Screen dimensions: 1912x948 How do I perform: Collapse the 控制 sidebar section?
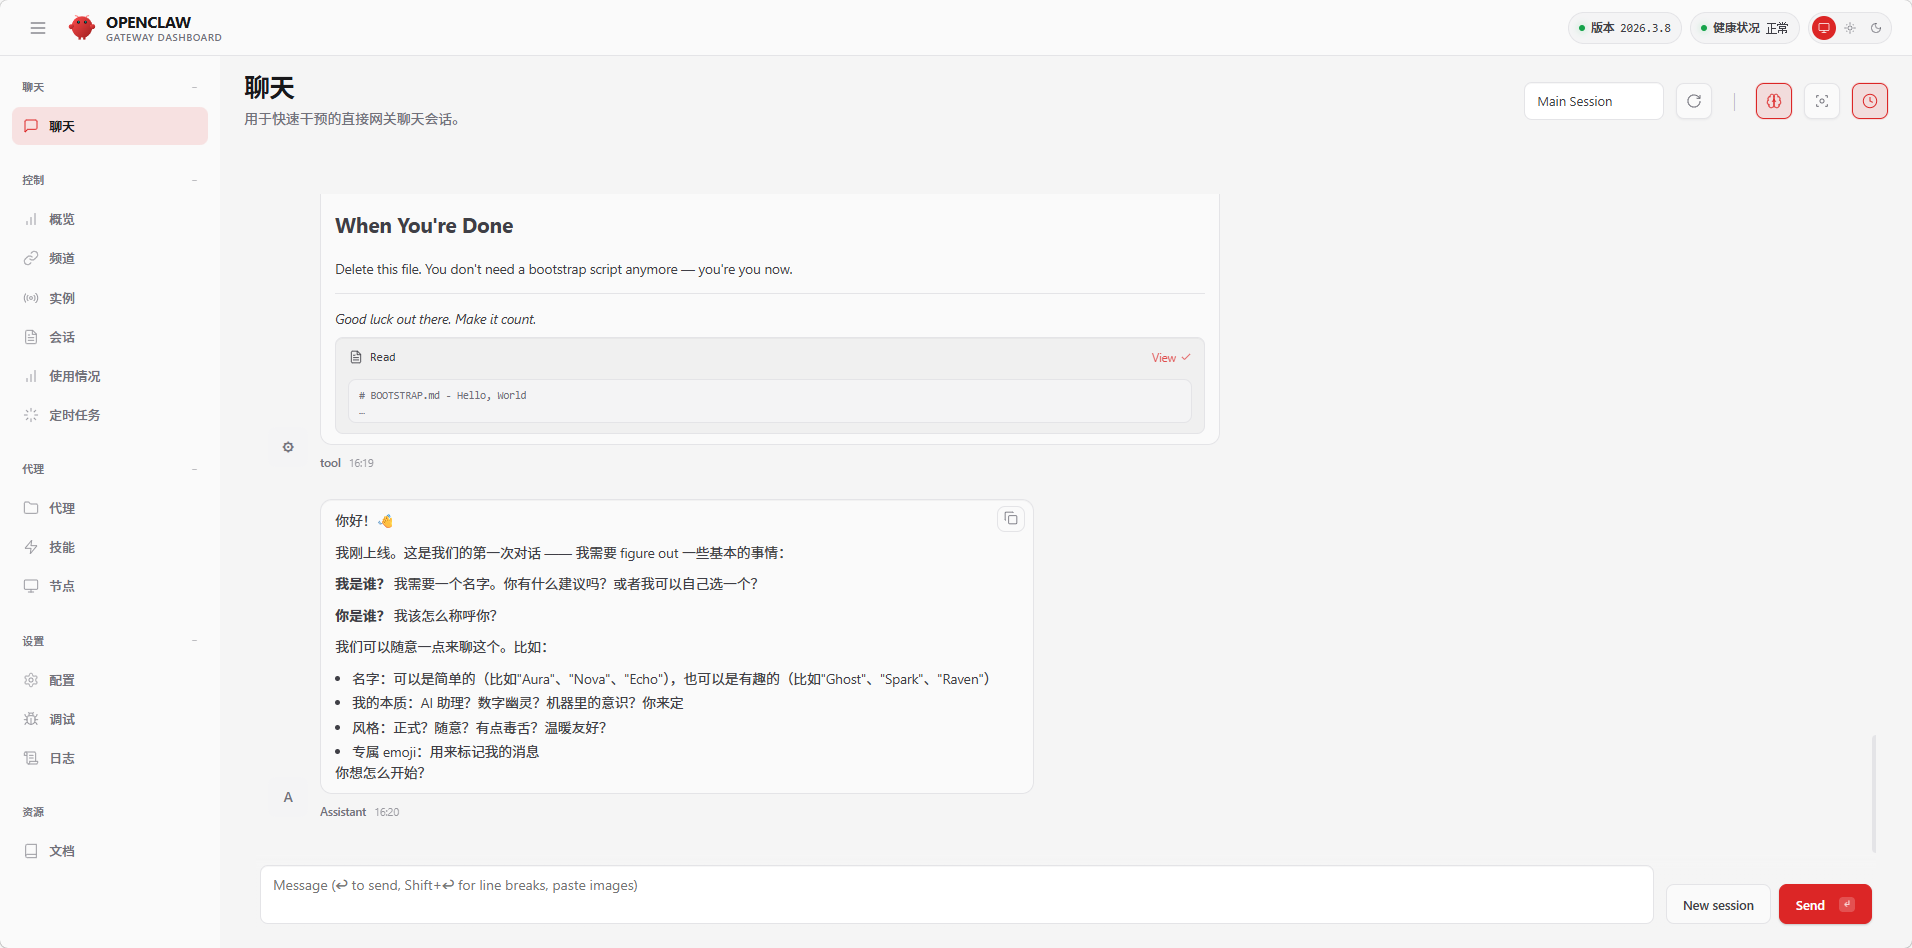pyautogui.click(x=194, y=180)
